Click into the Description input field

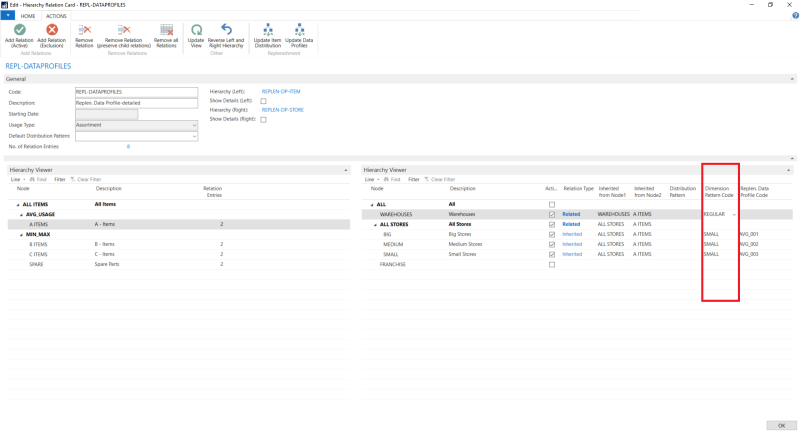[x=136, y=103]
